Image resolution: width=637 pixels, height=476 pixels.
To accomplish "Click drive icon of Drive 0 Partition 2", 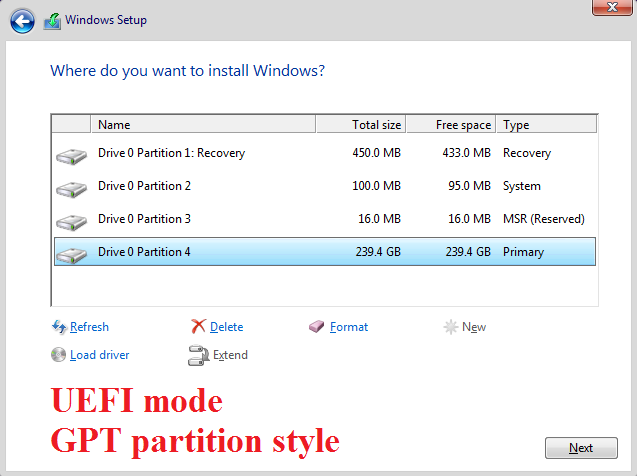I will 72,189.
